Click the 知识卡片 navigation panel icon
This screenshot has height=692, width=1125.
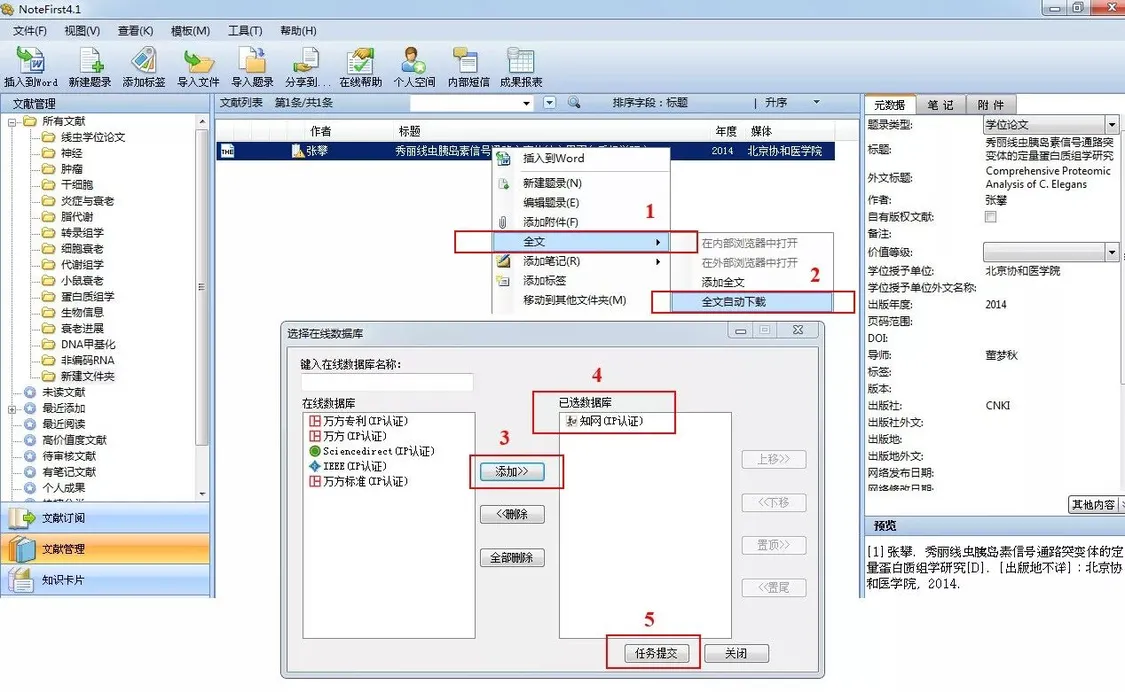pos(20,580)
